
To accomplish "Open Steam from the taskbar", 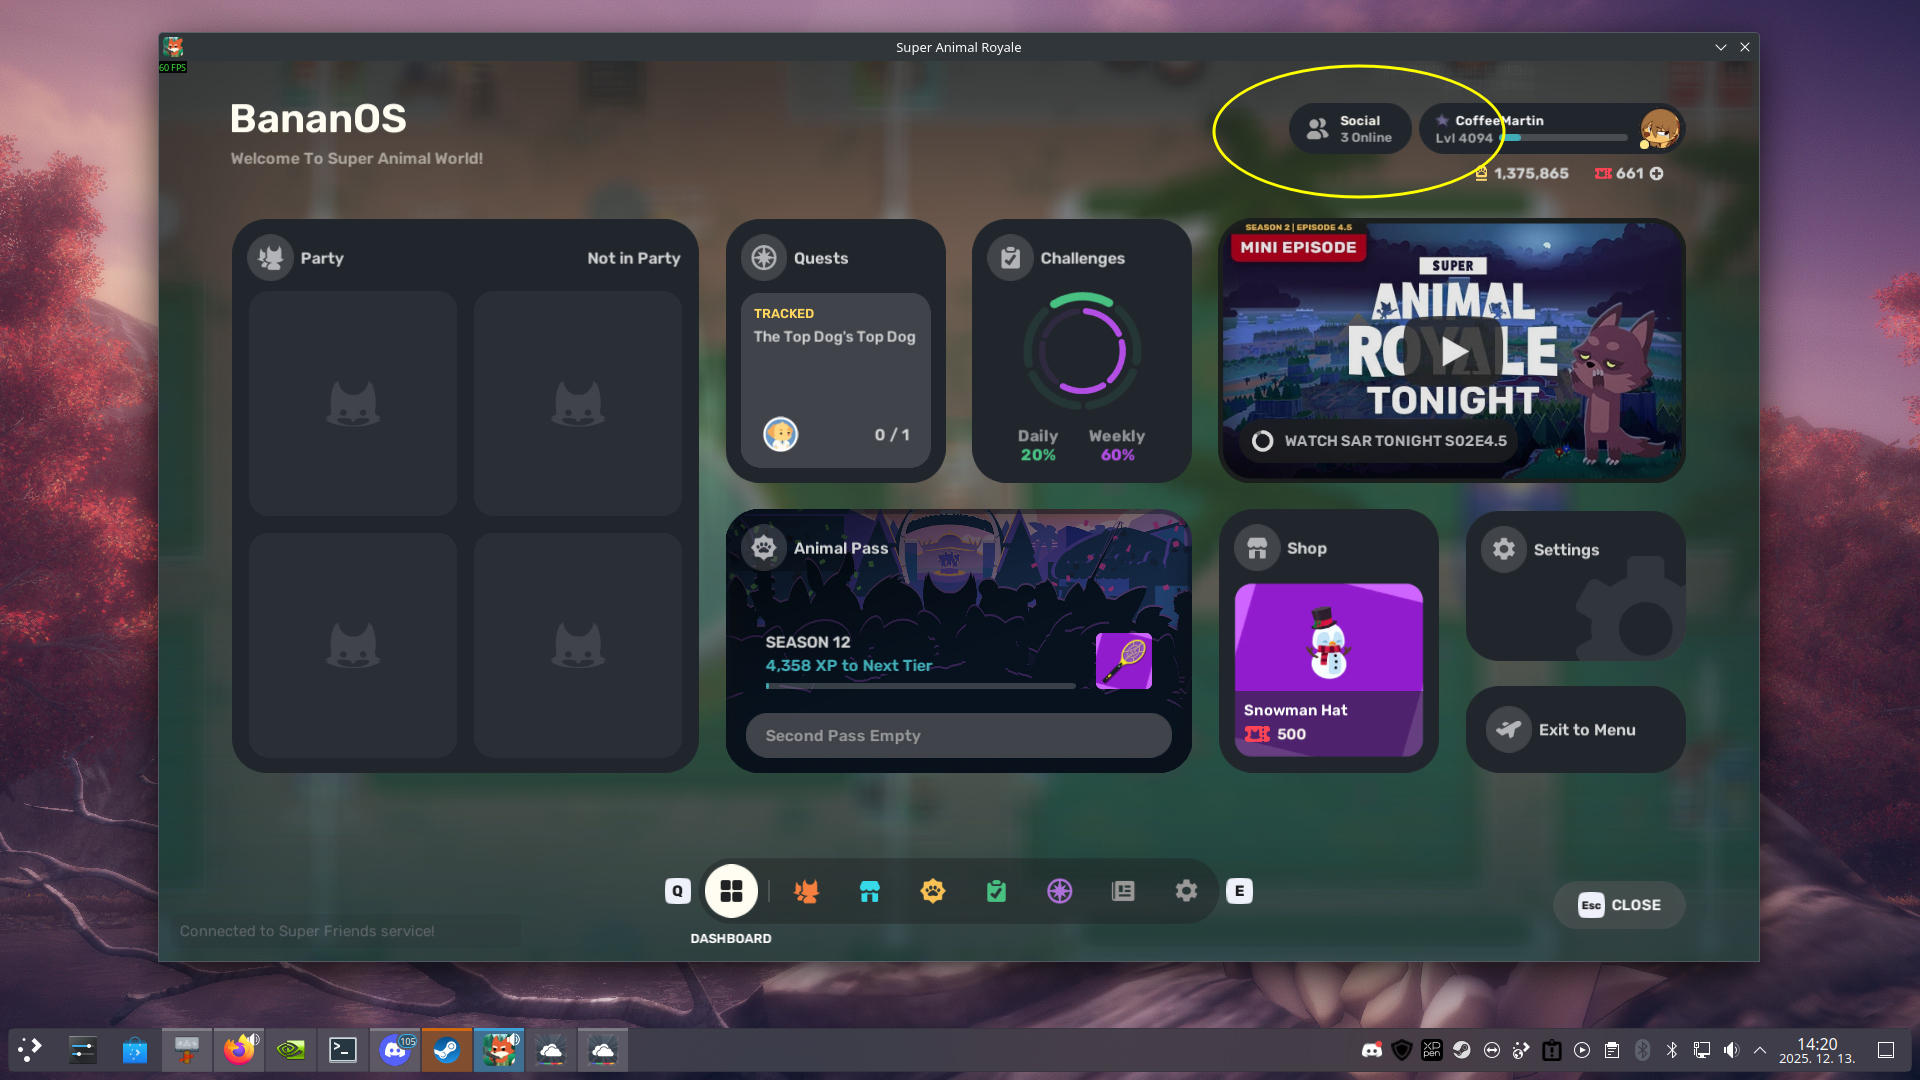I will [446, 1050].
